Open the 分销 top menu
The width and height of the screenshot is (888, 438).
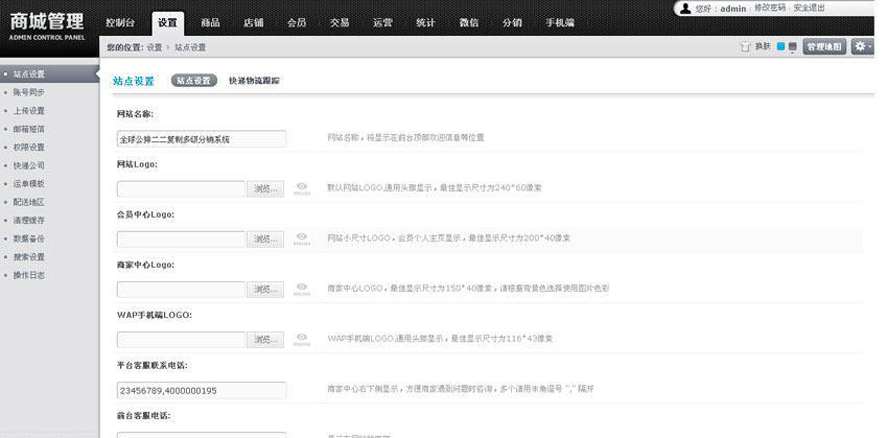click(512, 23)
